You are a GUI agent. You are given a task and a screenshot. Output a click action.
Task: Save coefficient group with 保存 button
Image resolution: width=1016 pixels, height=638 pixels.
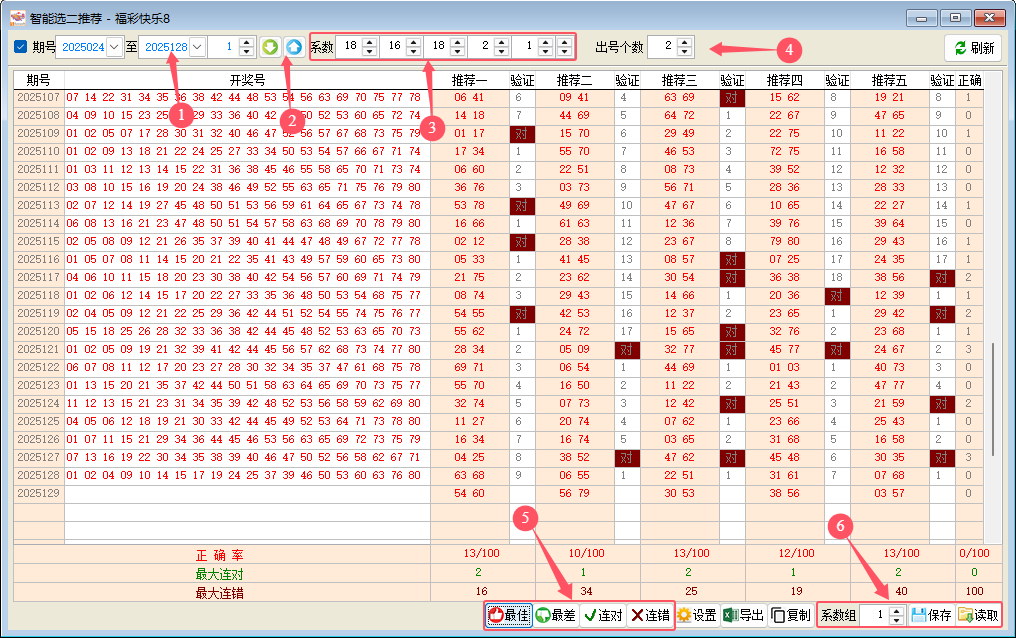[931, 616]
